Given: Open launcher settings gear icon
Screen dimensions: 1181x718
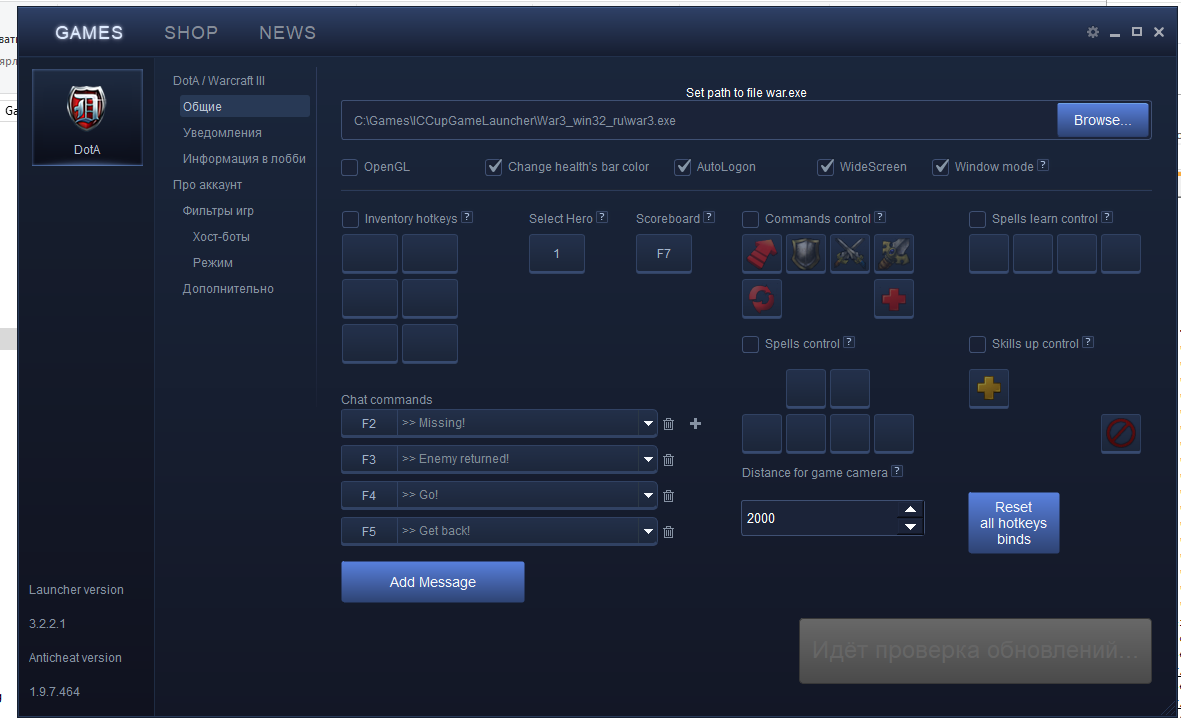Looking at the screenshot, I should pos(1093,32).
